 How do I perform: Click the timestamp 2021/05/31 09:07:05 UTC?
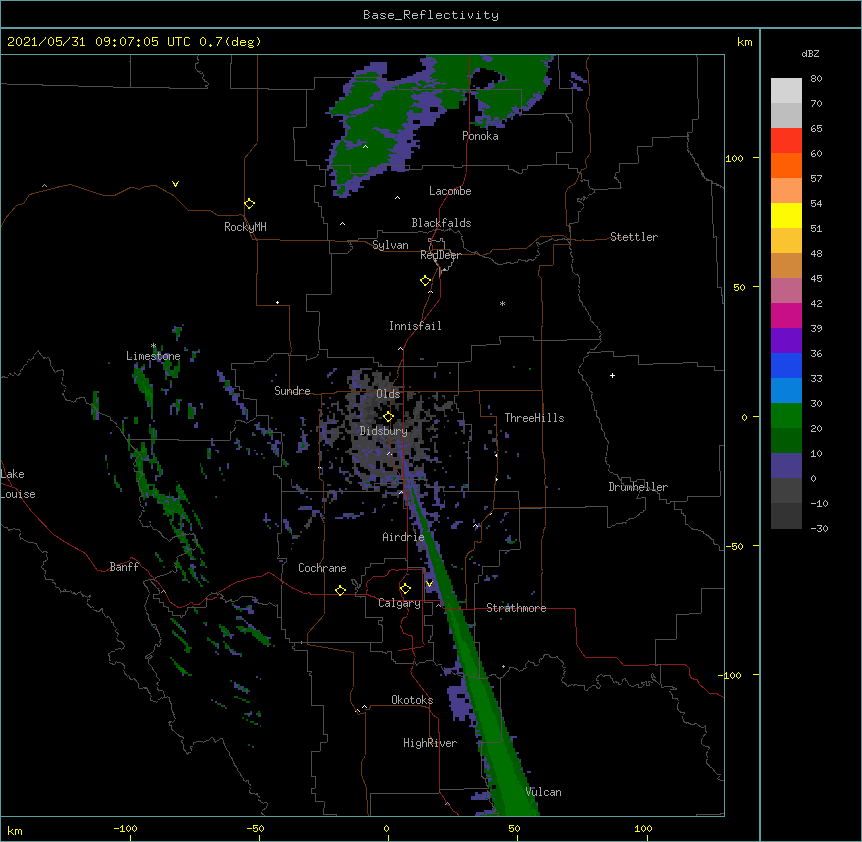pyautogui.click(x=99, y=42)
